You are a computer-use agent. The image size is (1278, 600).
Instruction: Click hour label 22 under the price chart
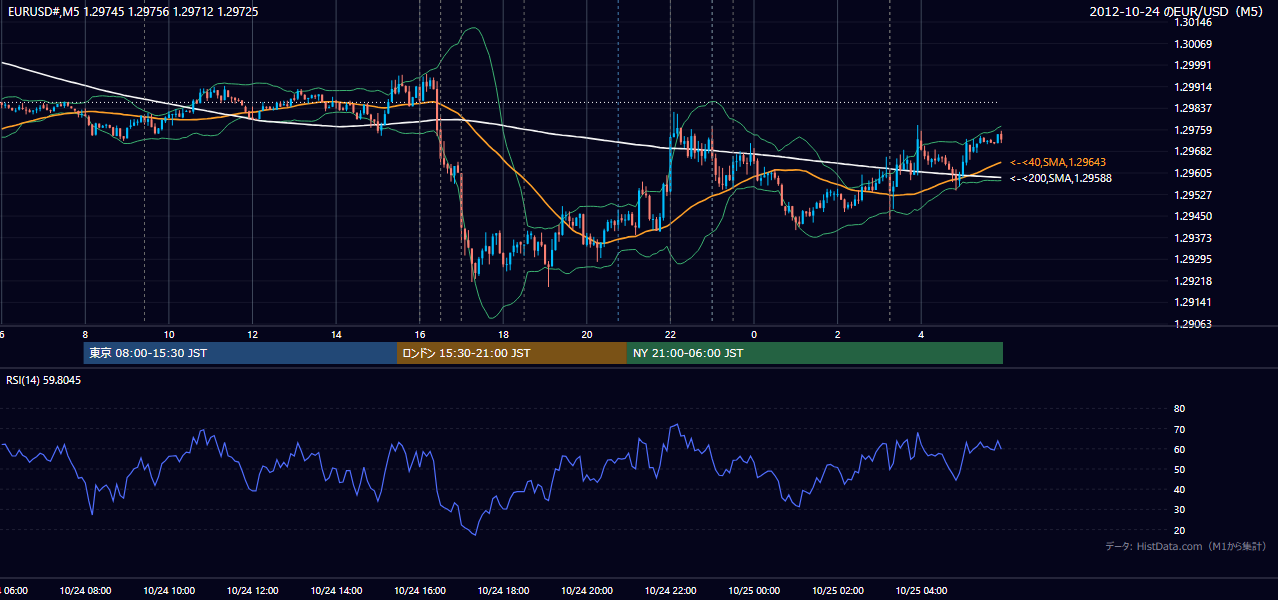coord(670,335)
